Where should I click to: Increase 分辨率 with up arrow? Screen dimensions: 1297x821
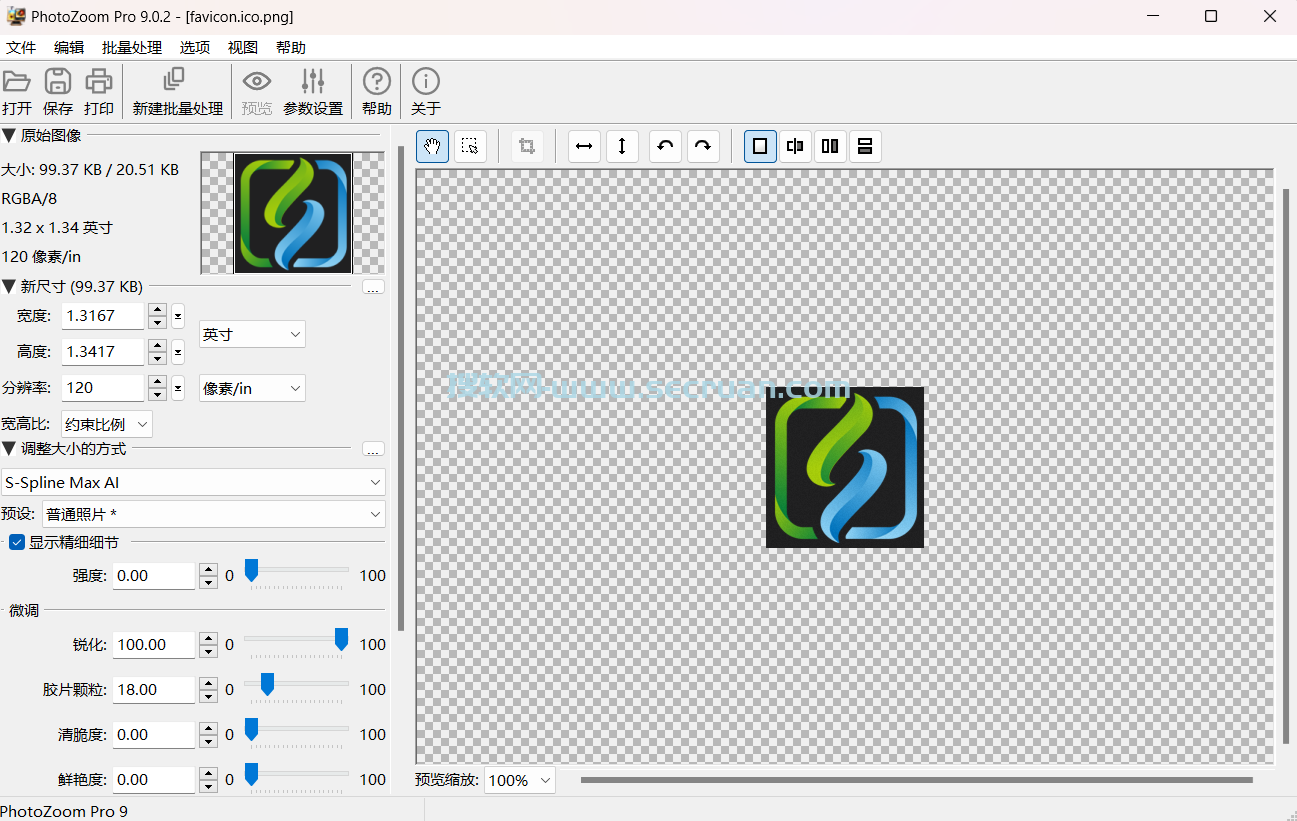(157, 382)
